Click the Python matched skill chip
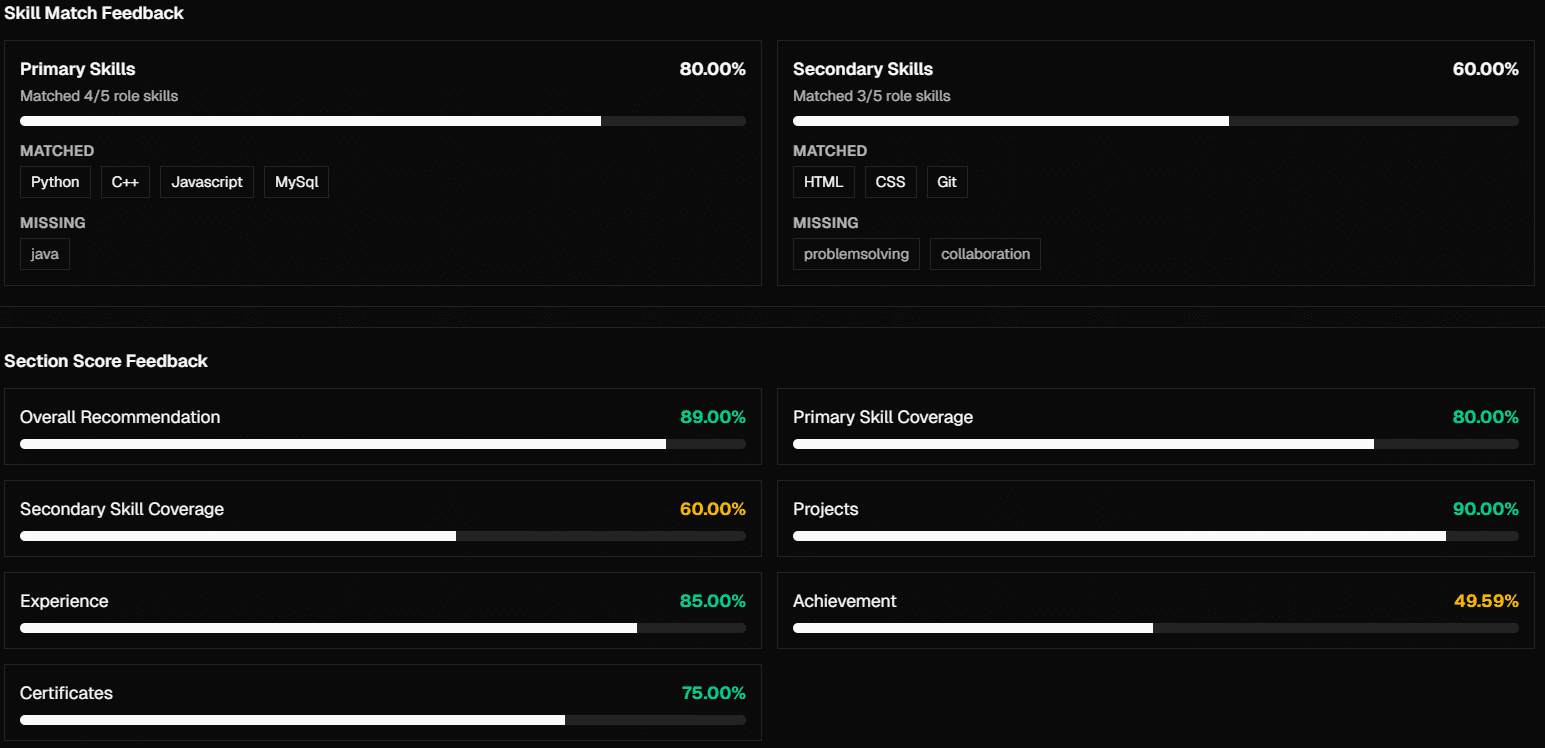The height and width of the screenshot is (748, 1545). click(x=55, y=182)
